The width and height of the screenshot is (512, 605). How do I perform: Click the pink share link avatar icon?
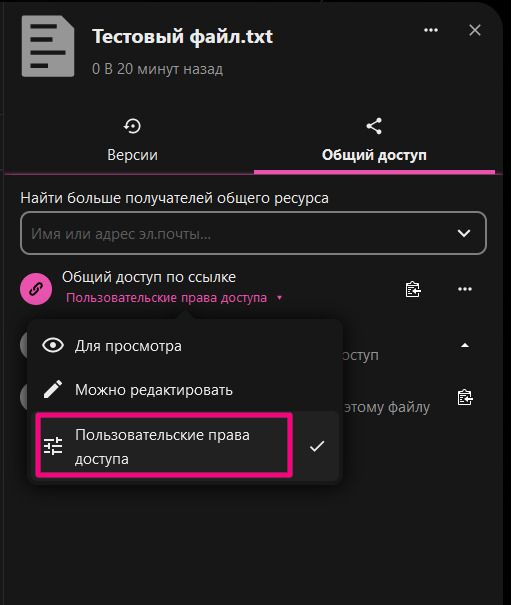(x=36, y=289)
